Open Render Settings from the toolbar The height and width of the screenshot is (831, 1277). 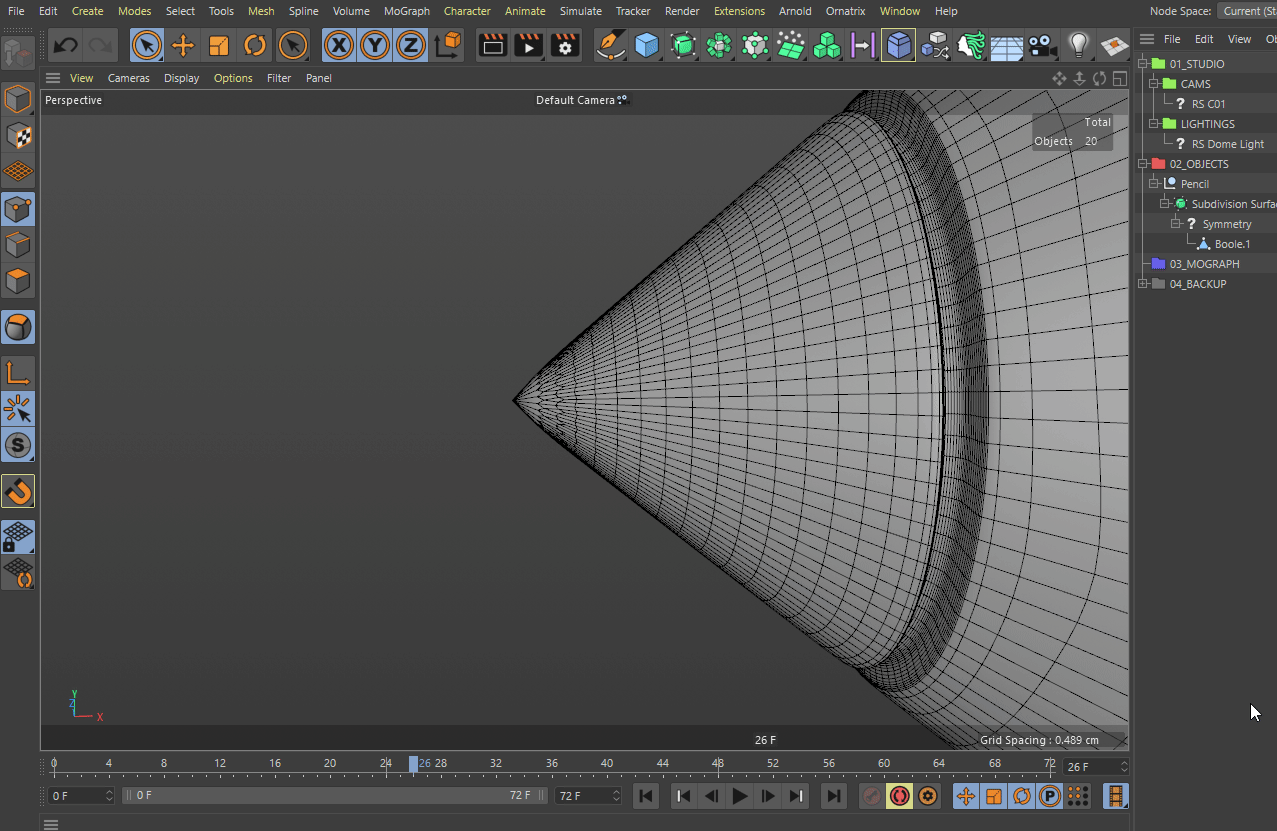(564, 45)
